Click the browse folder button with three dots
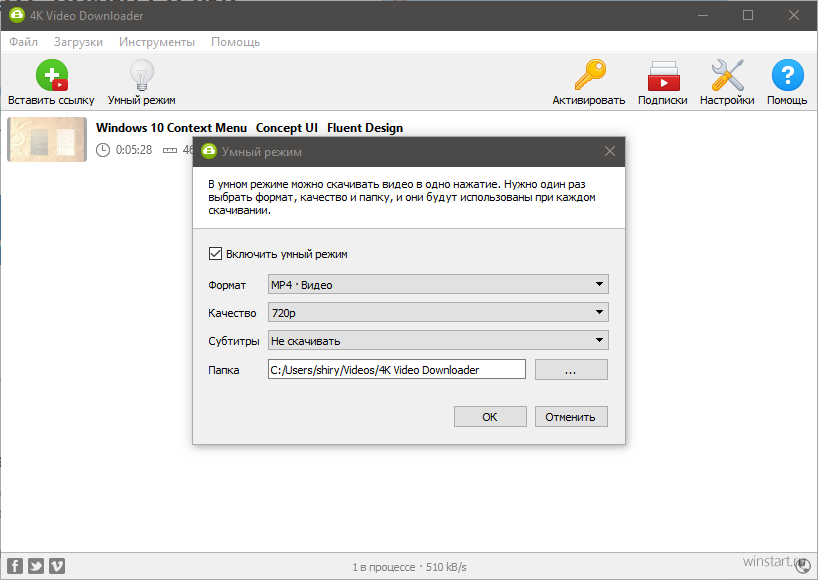Viewport: 818px width, 580px height. click(571, 369)
